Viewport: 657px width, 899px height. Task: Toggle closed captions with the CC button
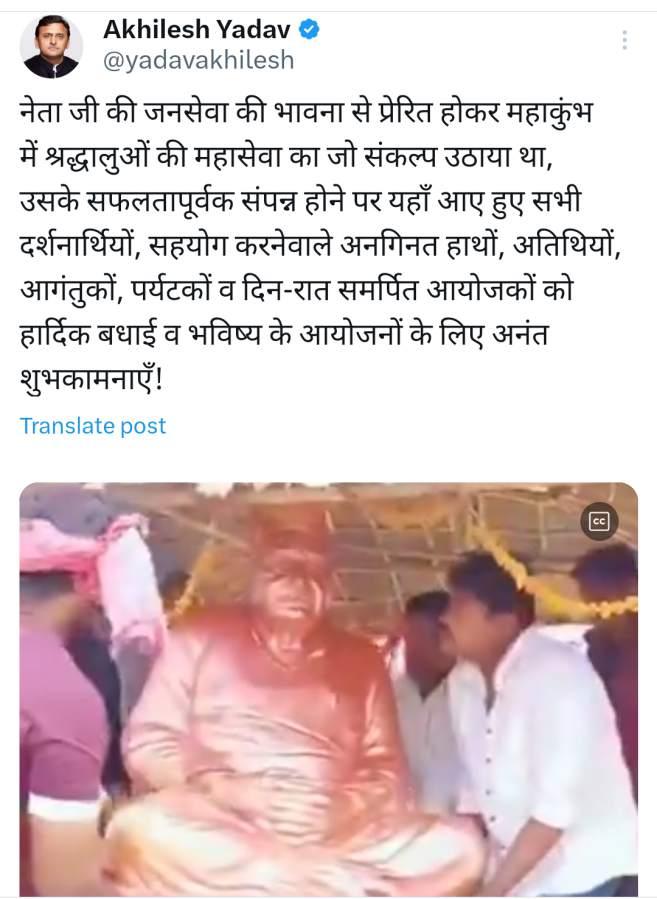599,521
